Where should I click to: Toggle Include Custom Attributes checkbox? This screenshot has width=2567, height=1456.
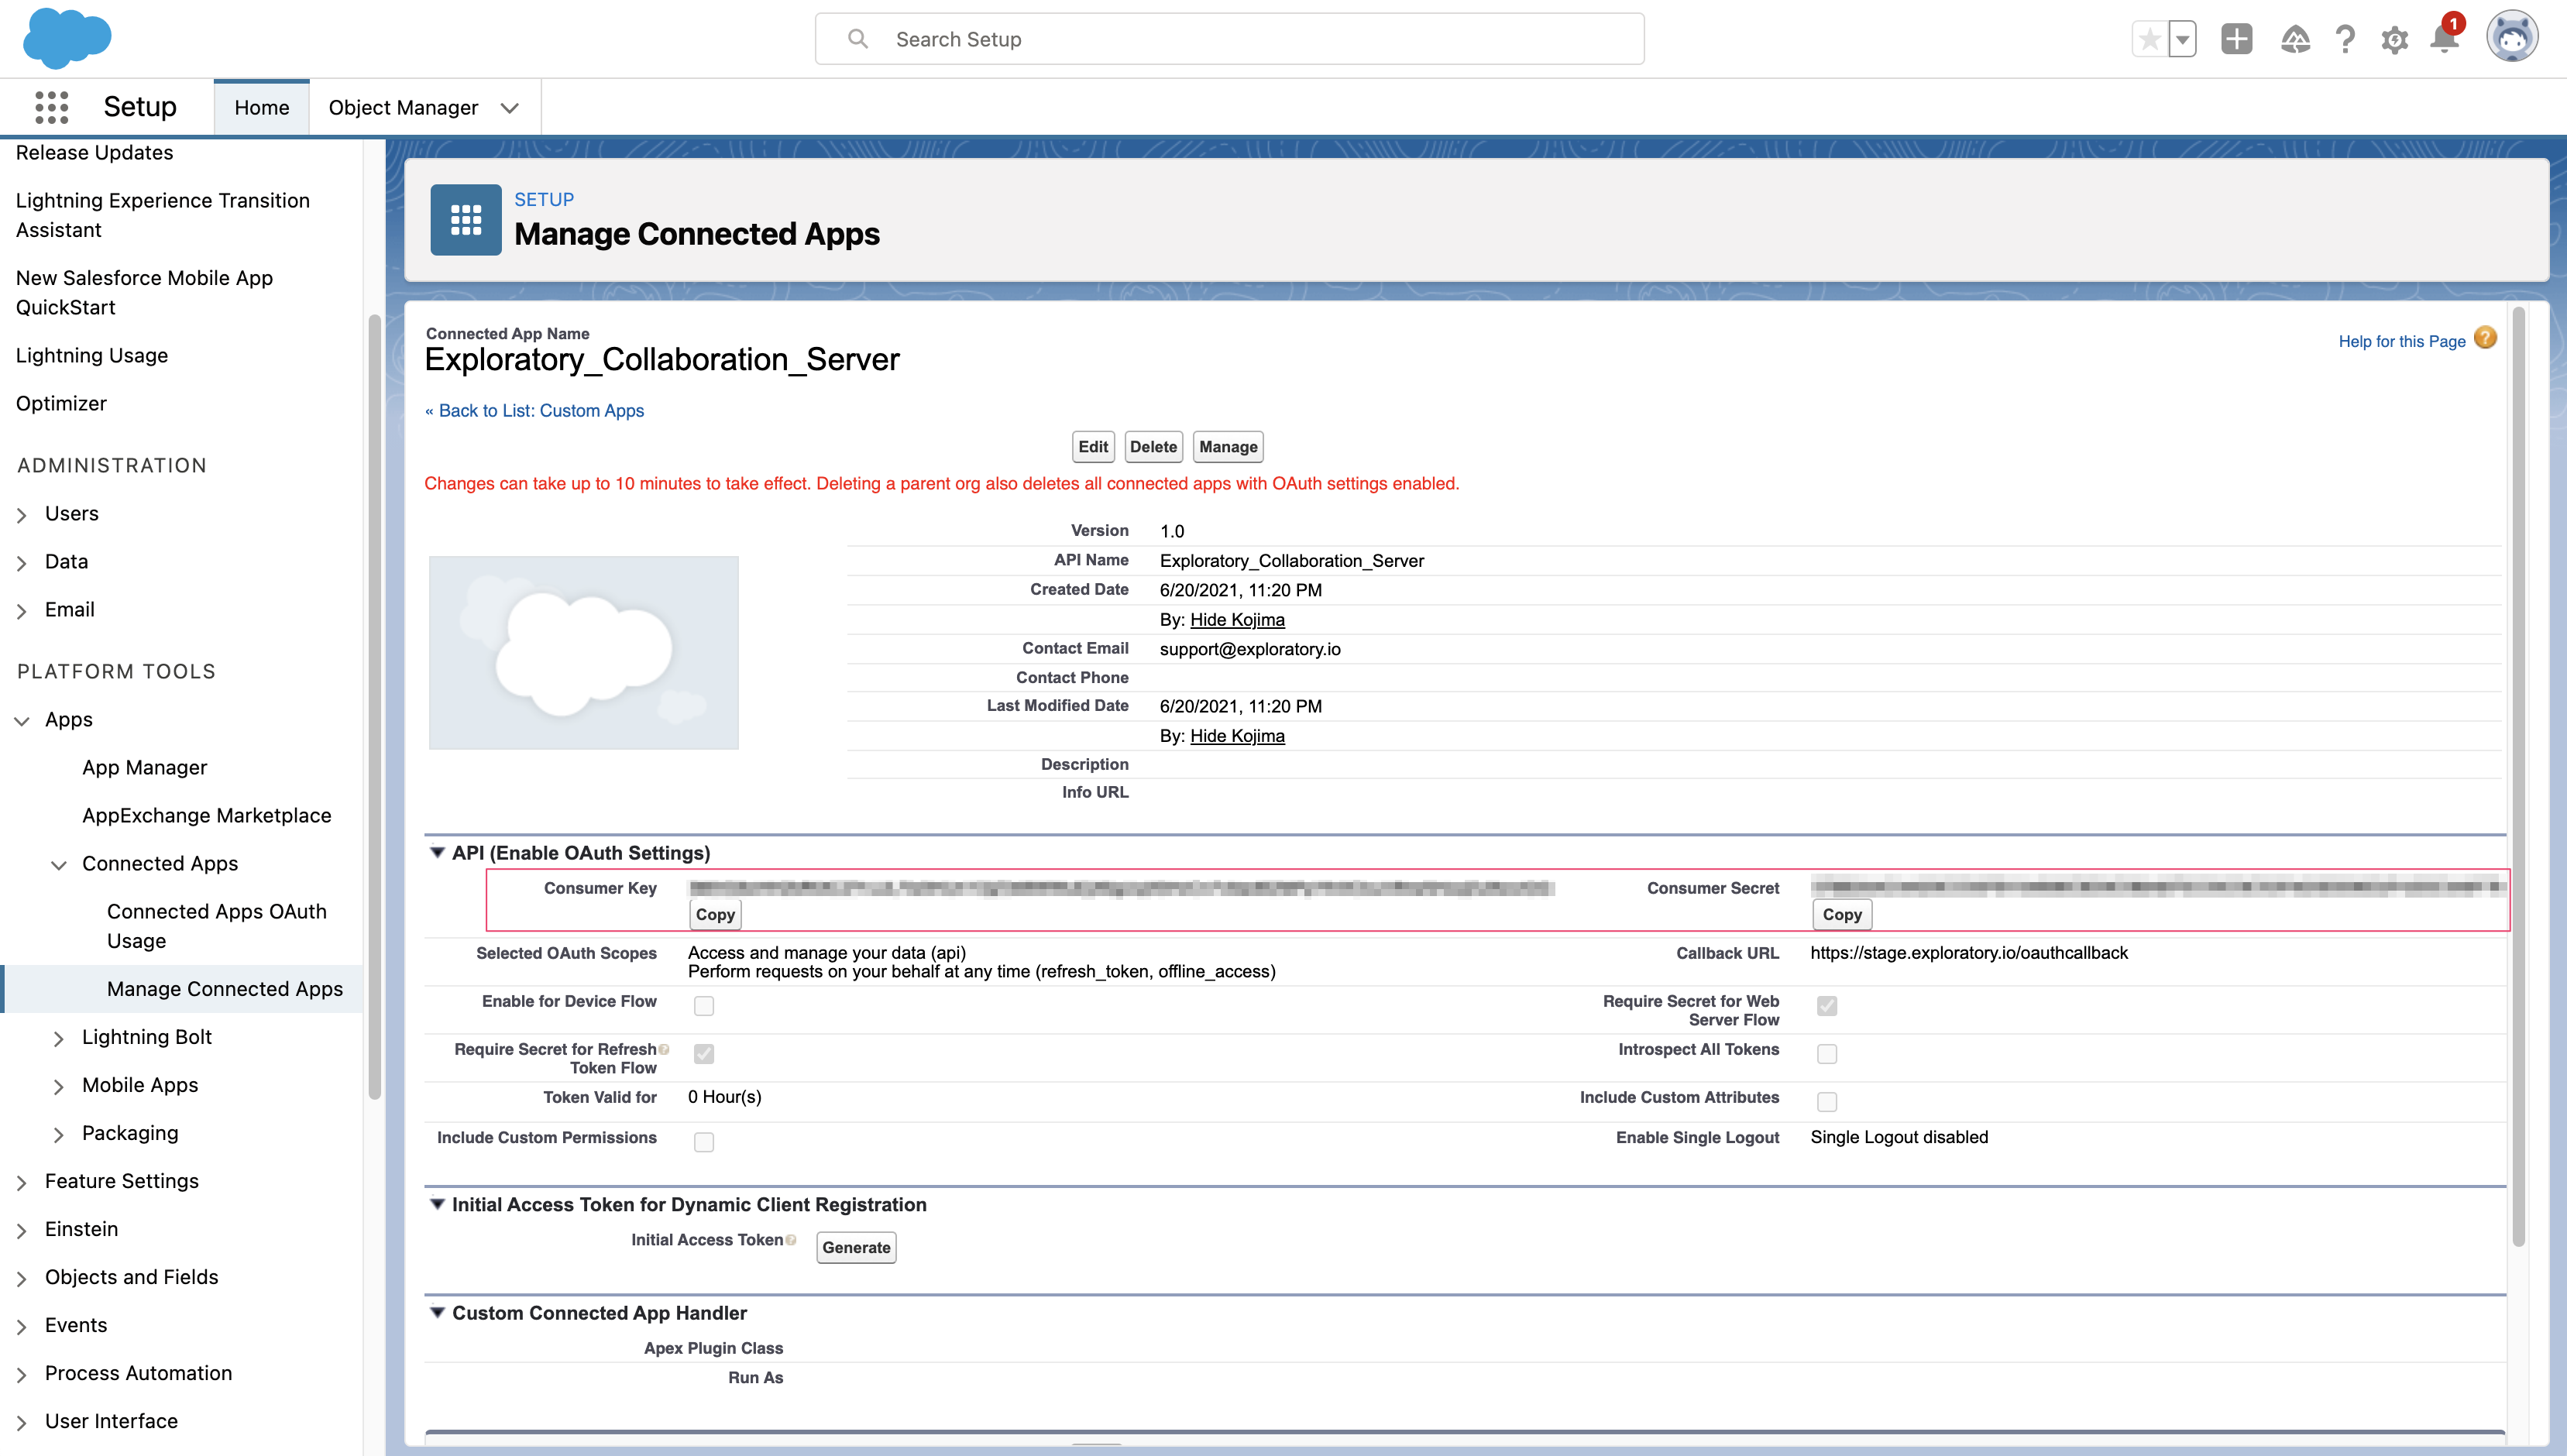(x=1827, y=1102)
